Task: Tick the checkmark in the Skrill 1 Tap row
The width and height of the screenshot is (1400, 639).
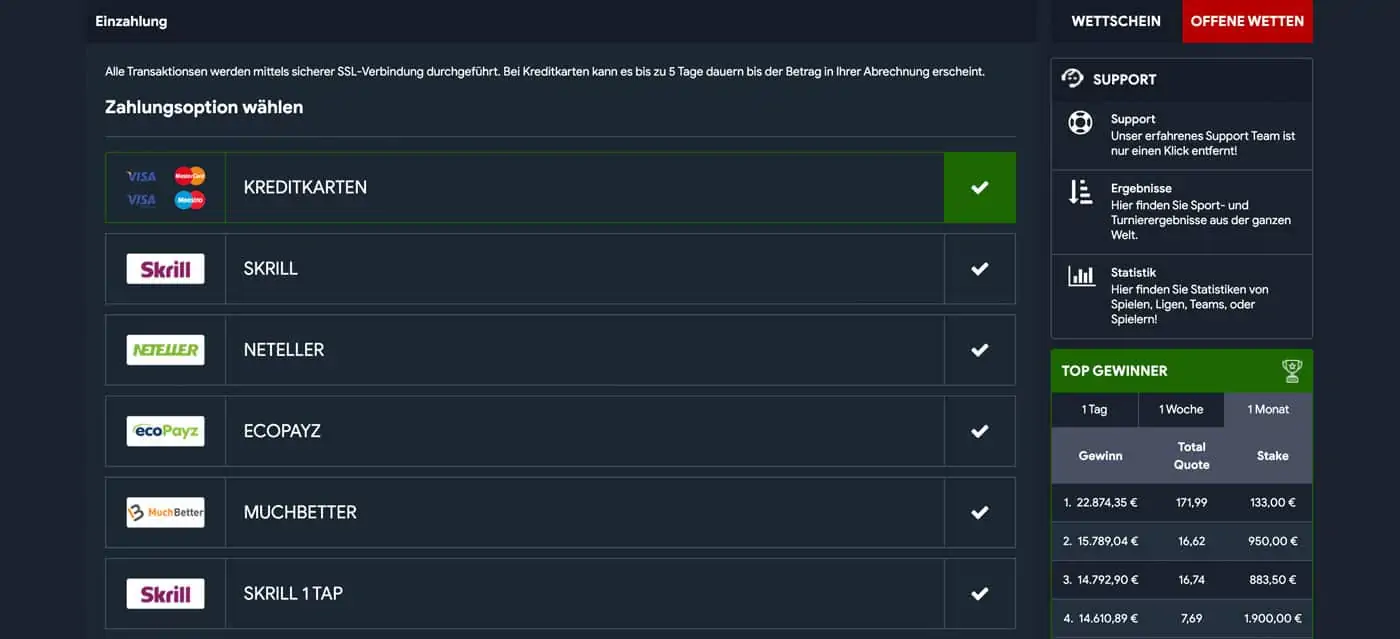Action: pos(980,593)
